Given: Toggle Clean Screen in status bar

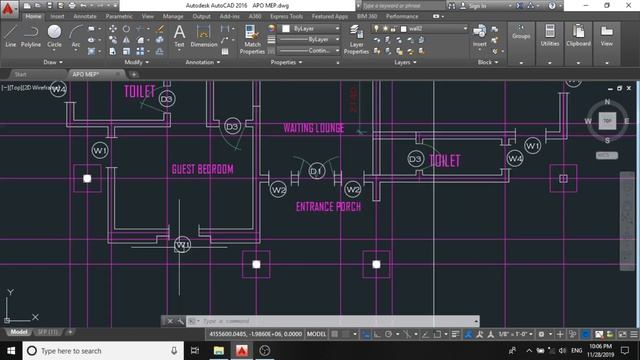Looking at the screenshot, I should coord(622,334).
